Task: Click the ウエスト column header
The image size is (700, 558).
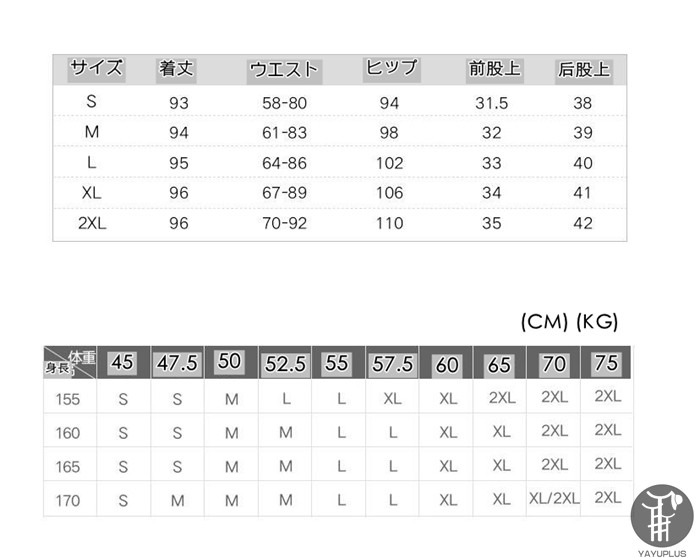Action: pyautogui.click(x=284, y=70)
